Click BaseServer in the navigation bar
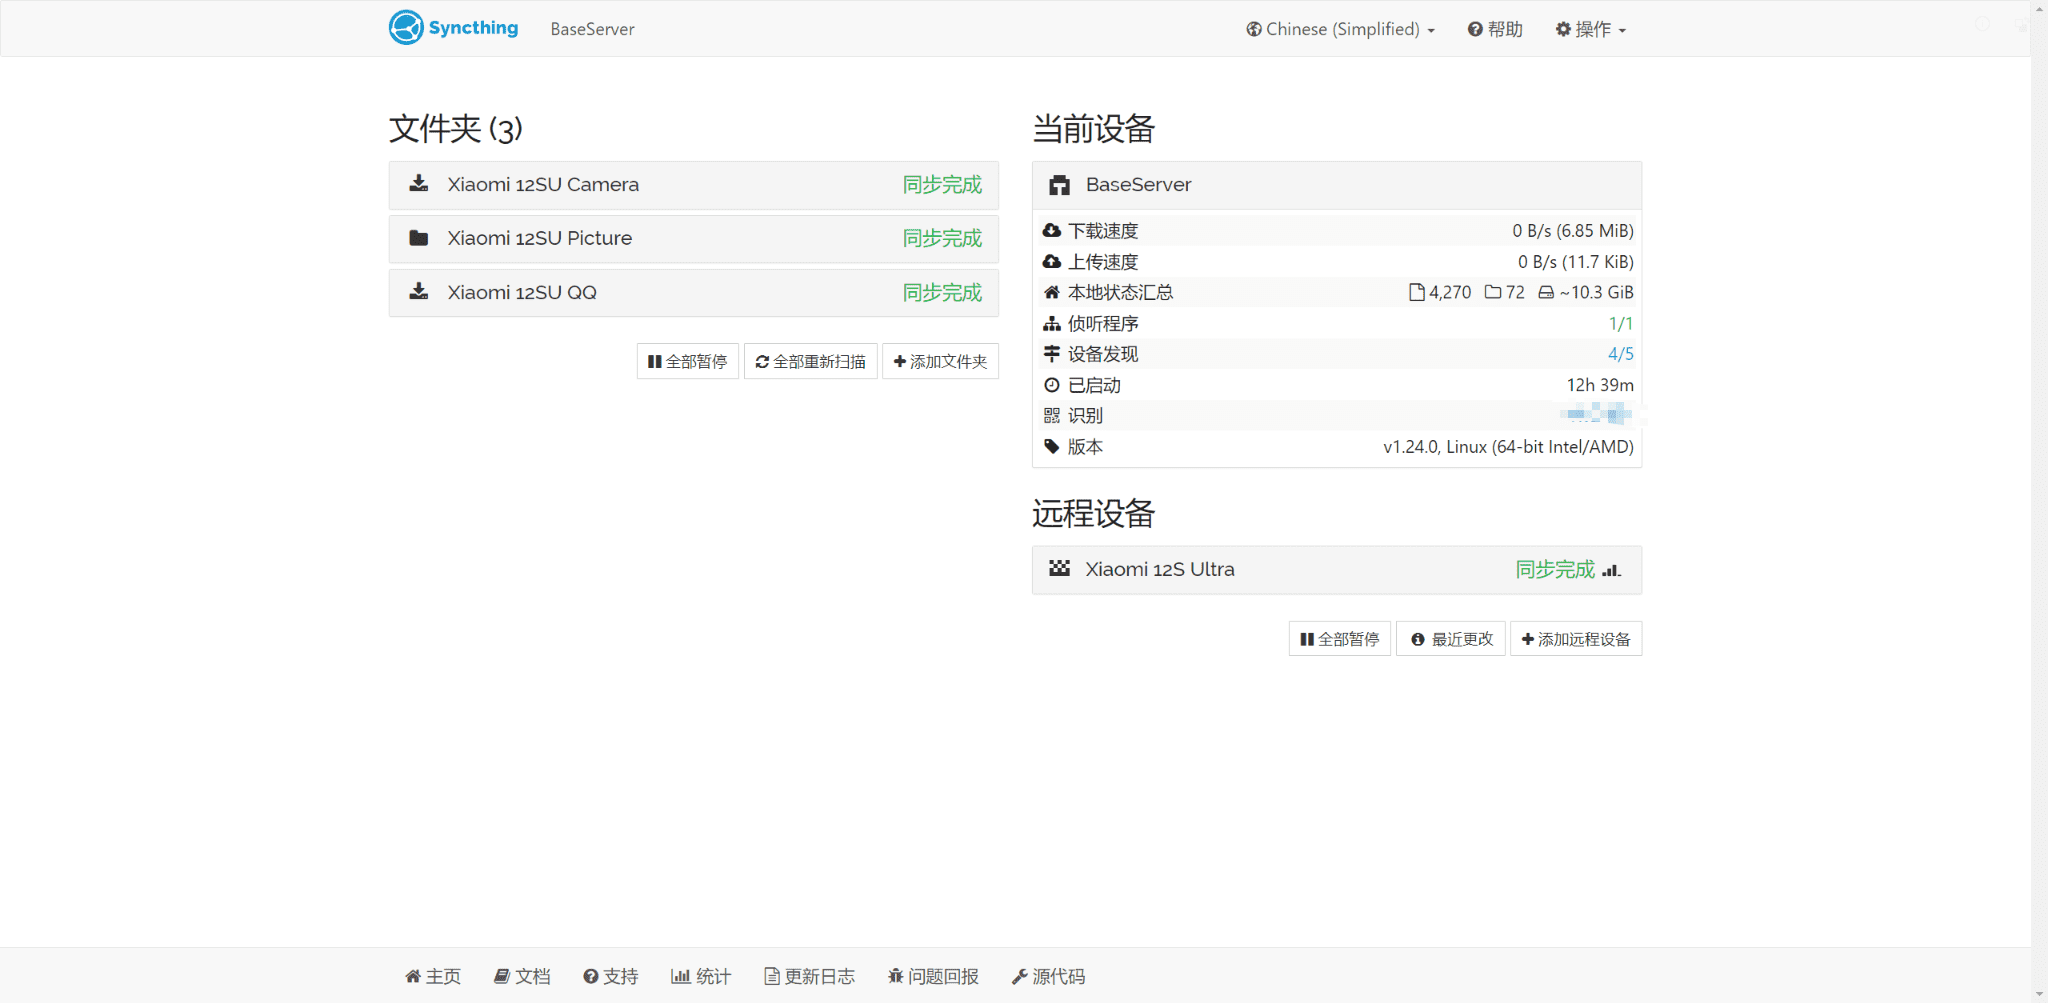The width and height of the screenshot is (2048, 1003). [x=592, y=29]
